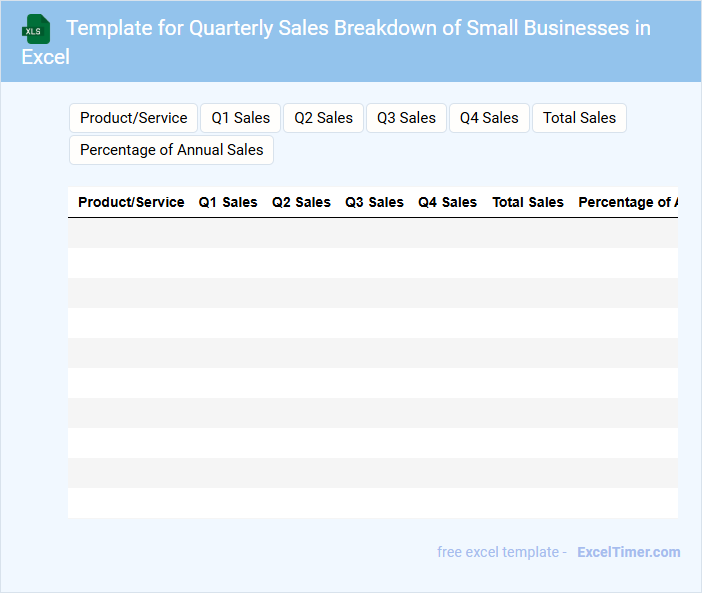Click the green XLS file icon

(x=37, y=29)
